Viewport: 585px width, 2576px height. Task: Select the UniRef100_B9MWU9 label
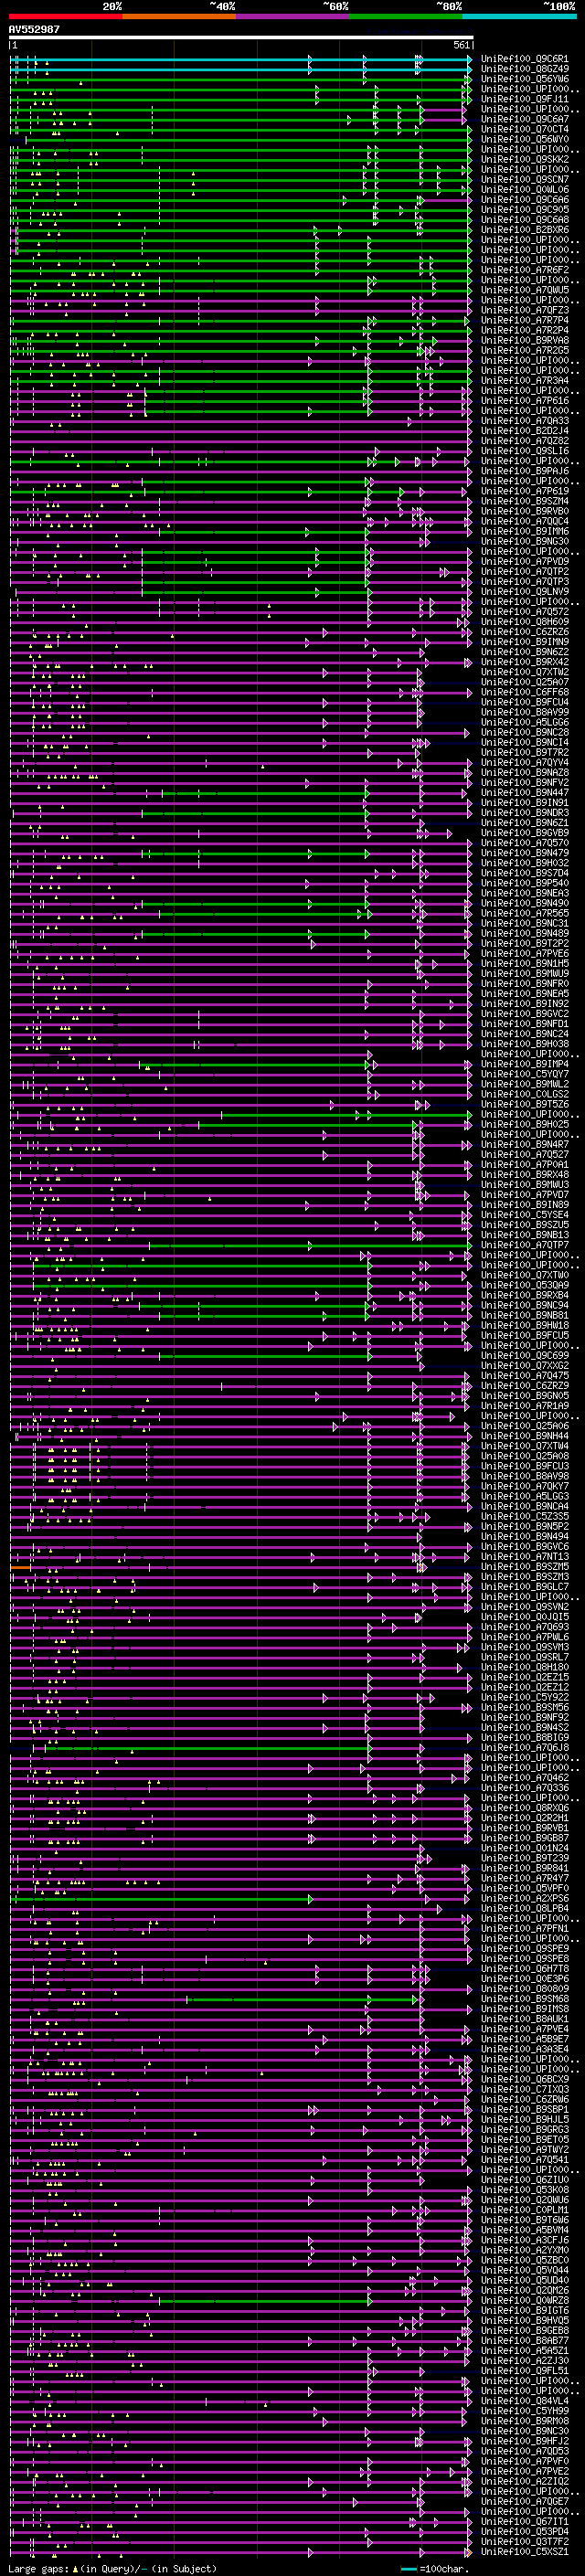(x=525, y=973)
